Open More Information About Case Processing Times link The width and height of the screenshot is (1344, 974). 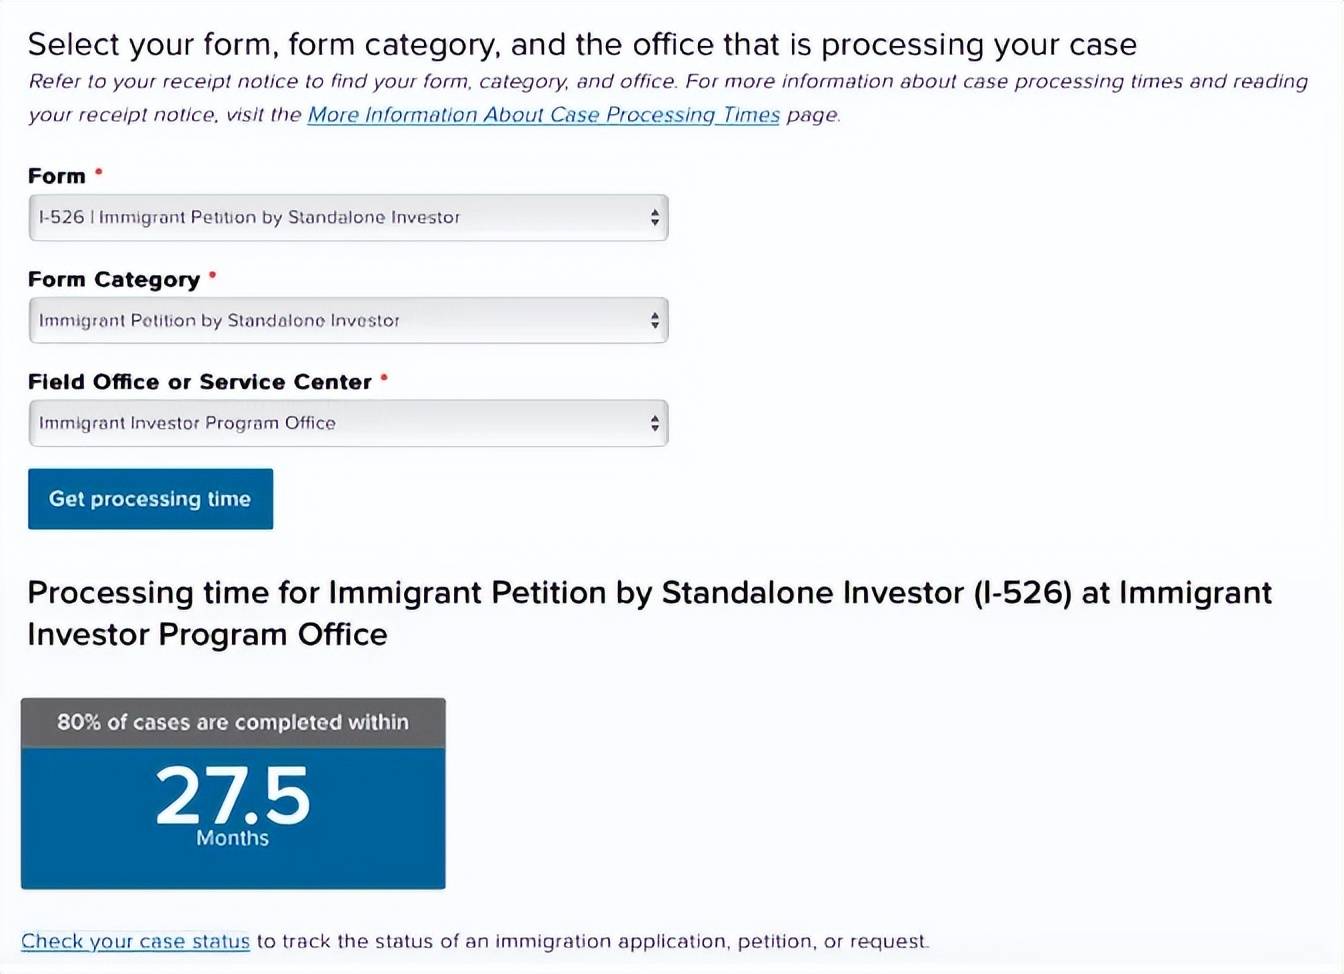coord(543,115)
